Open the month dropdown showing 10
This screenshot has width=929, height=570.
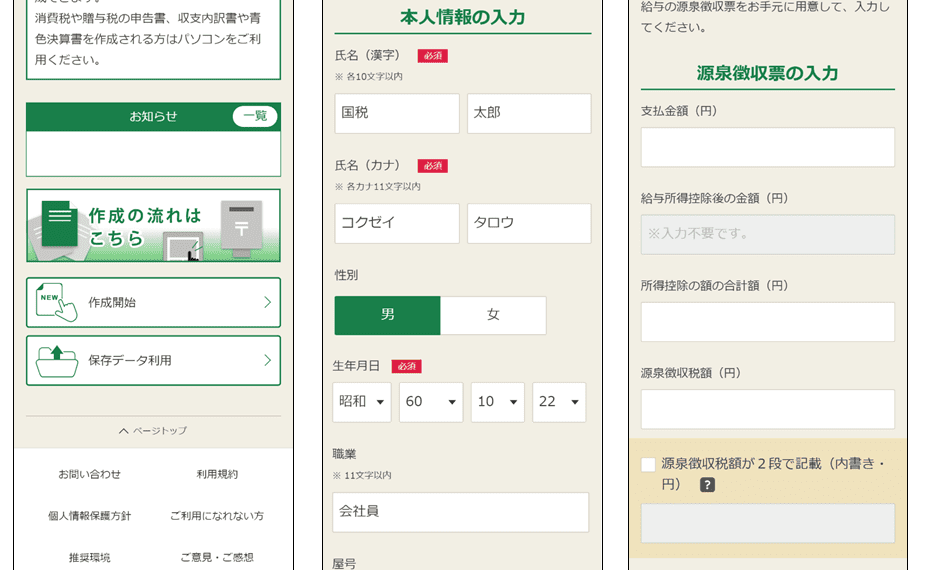point(498,402)
